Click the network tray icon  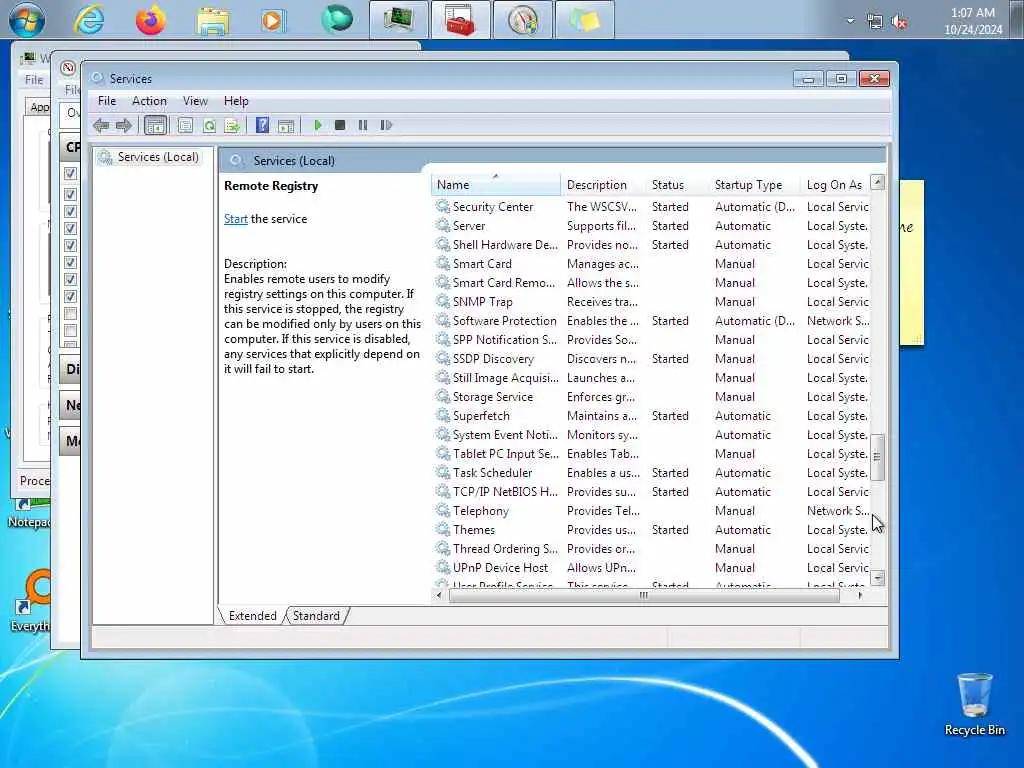tap(874, 22)
